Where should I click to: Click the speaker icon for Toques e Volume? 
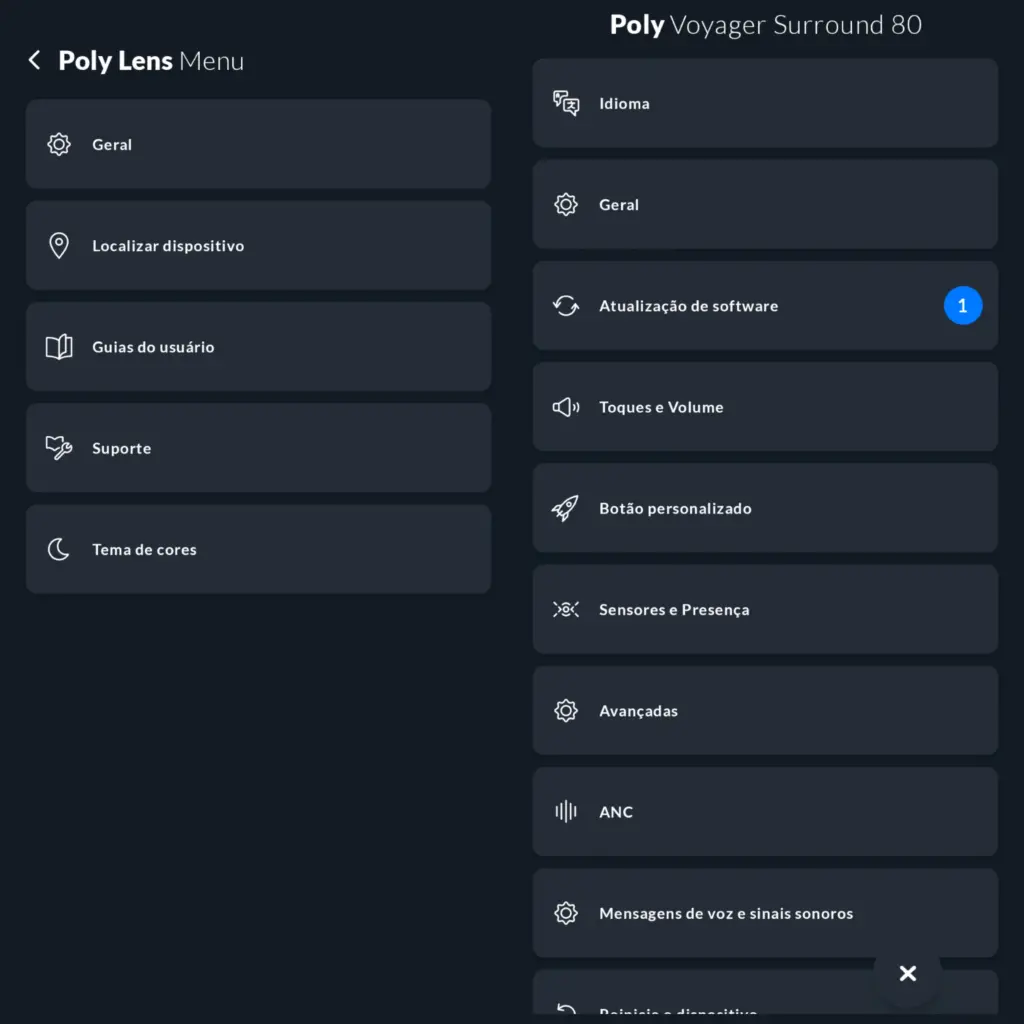pyautogui.click(x=566, y=407)
